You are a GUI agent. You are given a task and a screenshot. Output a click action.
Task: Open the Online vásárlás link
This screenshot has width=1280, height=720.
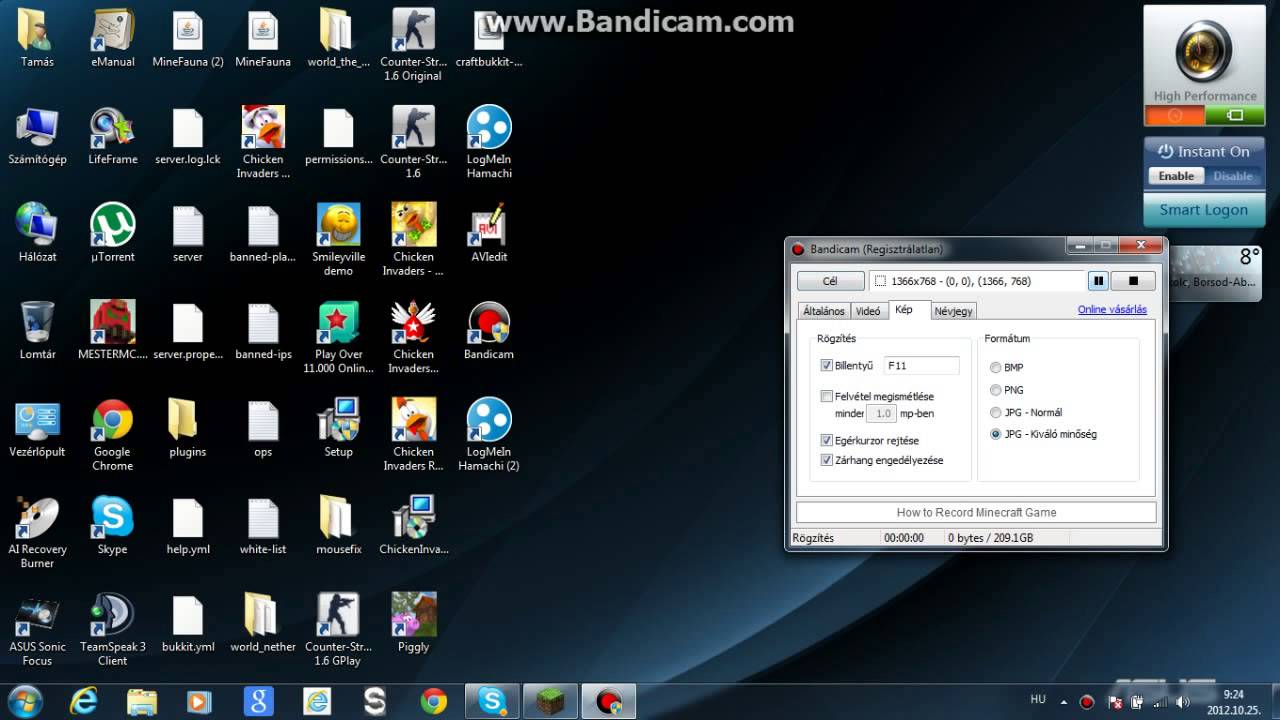coord(1112,310)
